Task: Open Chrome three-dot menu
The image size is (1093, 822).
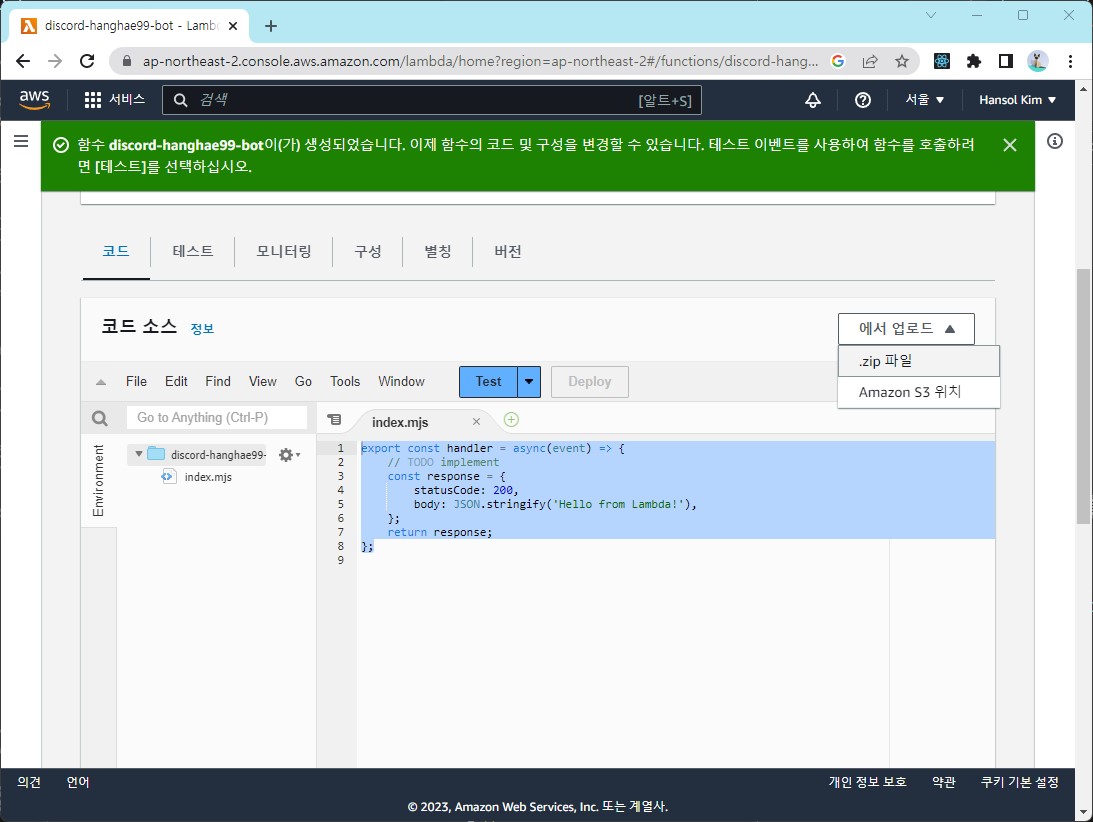Action: tap(1070, 61)
